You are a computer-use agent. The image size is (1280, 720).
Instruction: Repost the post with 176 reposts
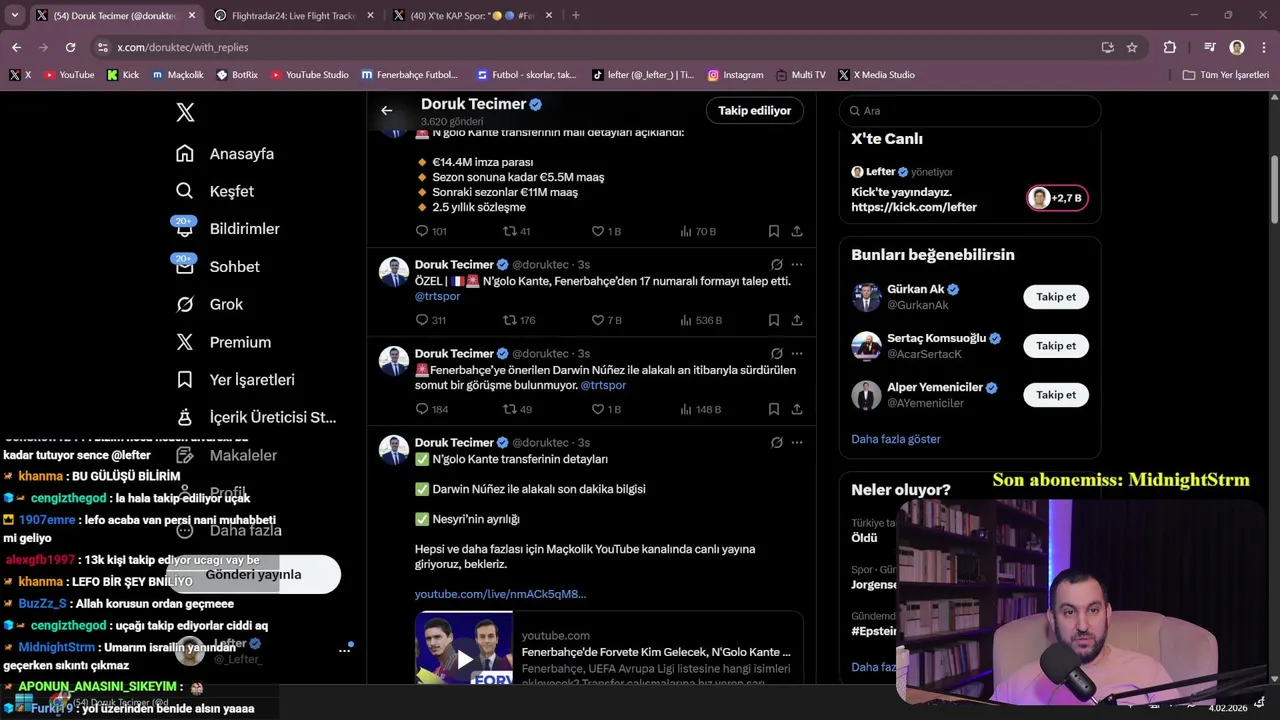coord(519,320)
